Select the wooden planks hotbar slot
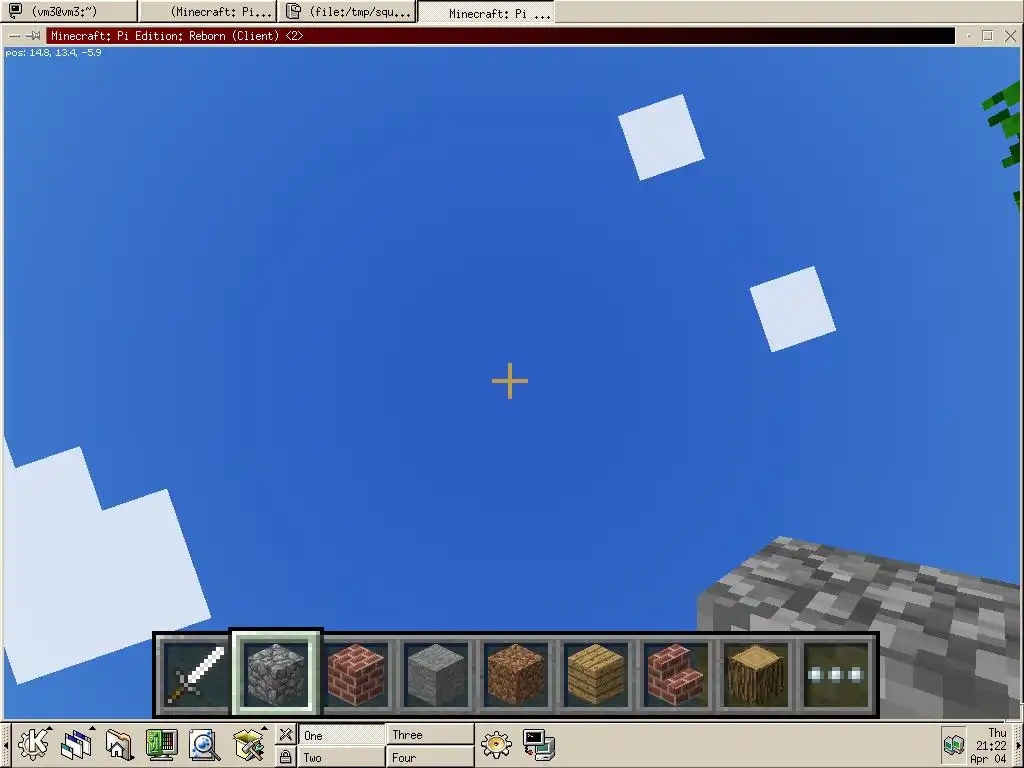Image resolution: width=1024 pixels, height=768 pixels. click(x=596, y=675)
